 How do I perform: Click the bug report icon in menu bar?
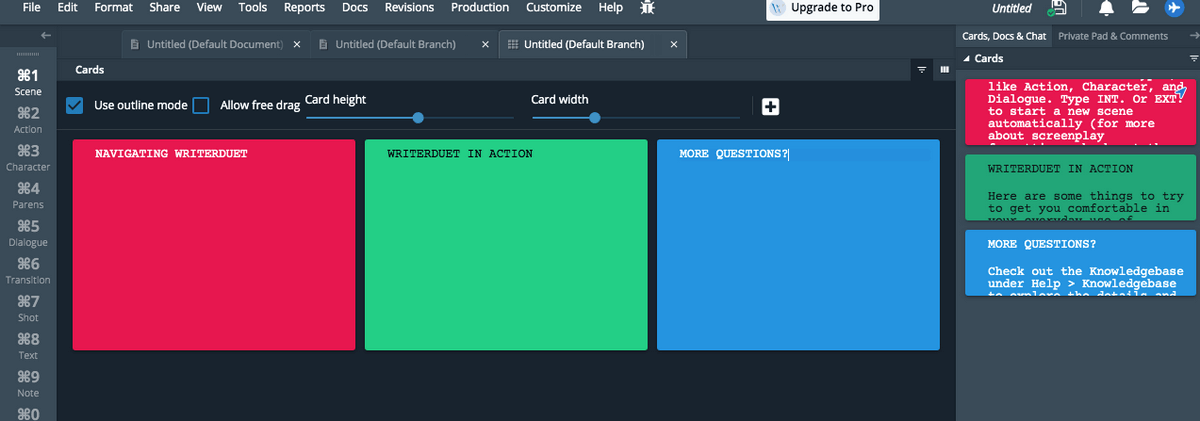pyautogui.click(x=647, y=8)
